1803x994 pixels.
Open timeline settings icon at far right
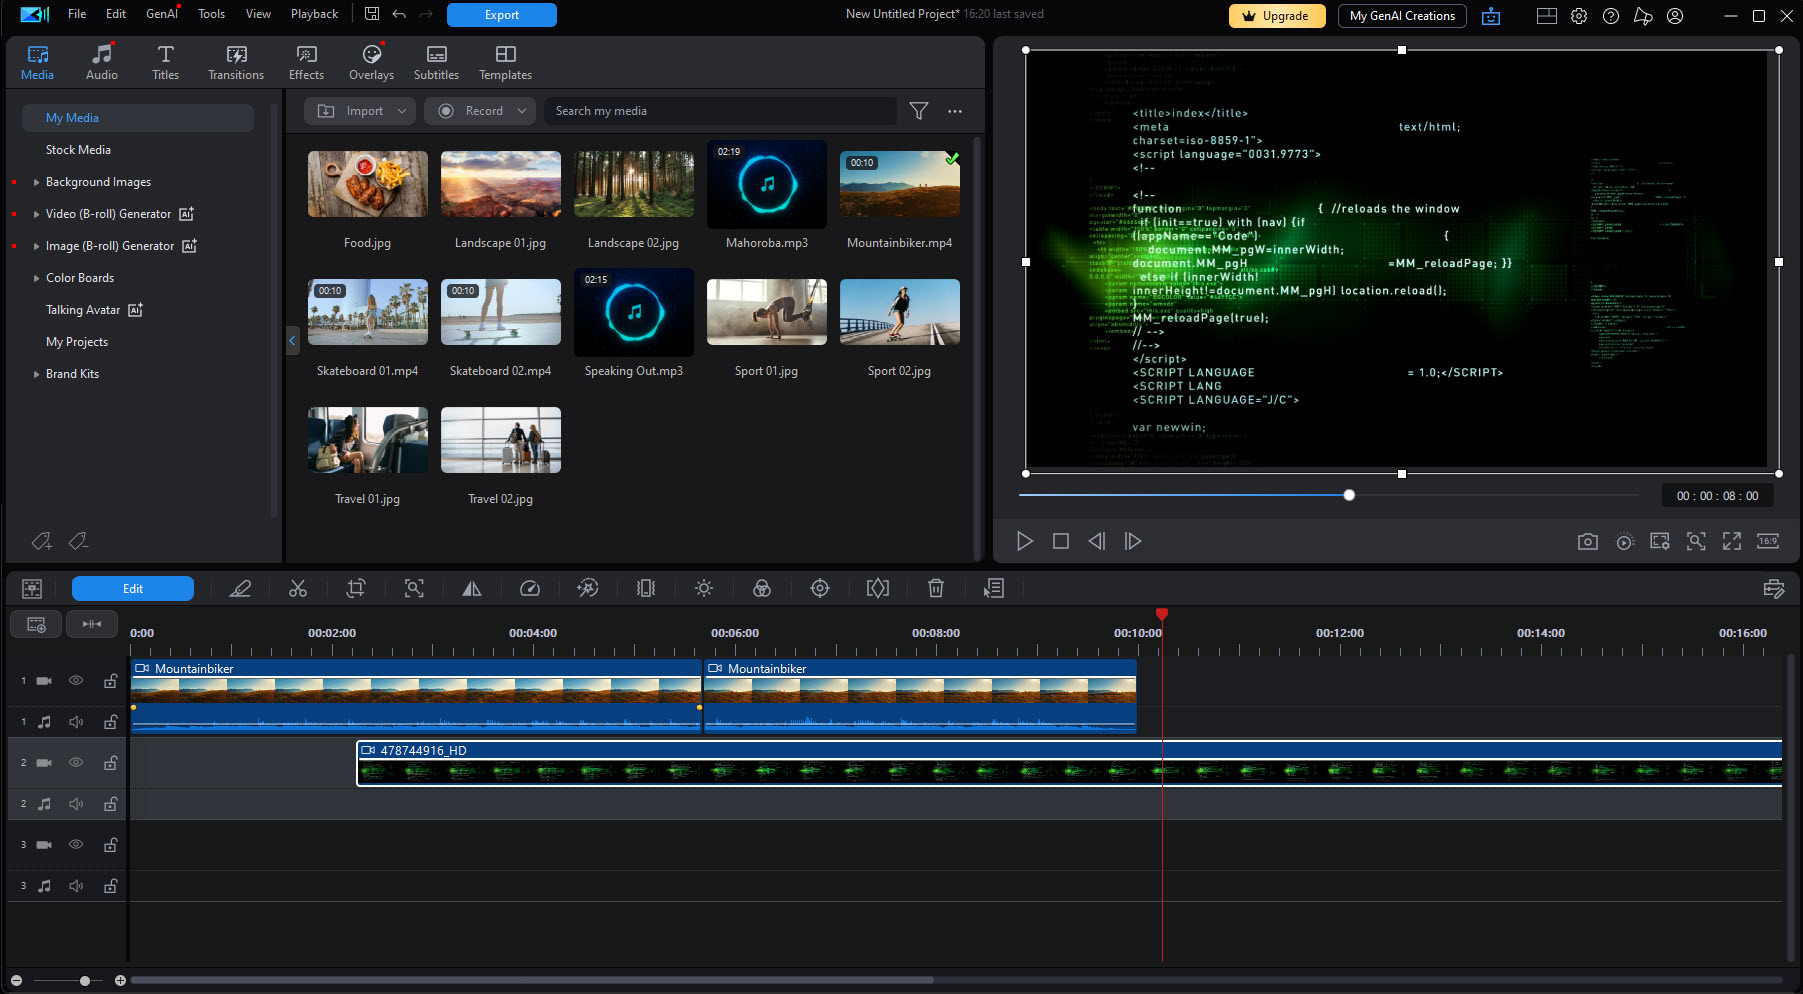[x=1774, y=588]
